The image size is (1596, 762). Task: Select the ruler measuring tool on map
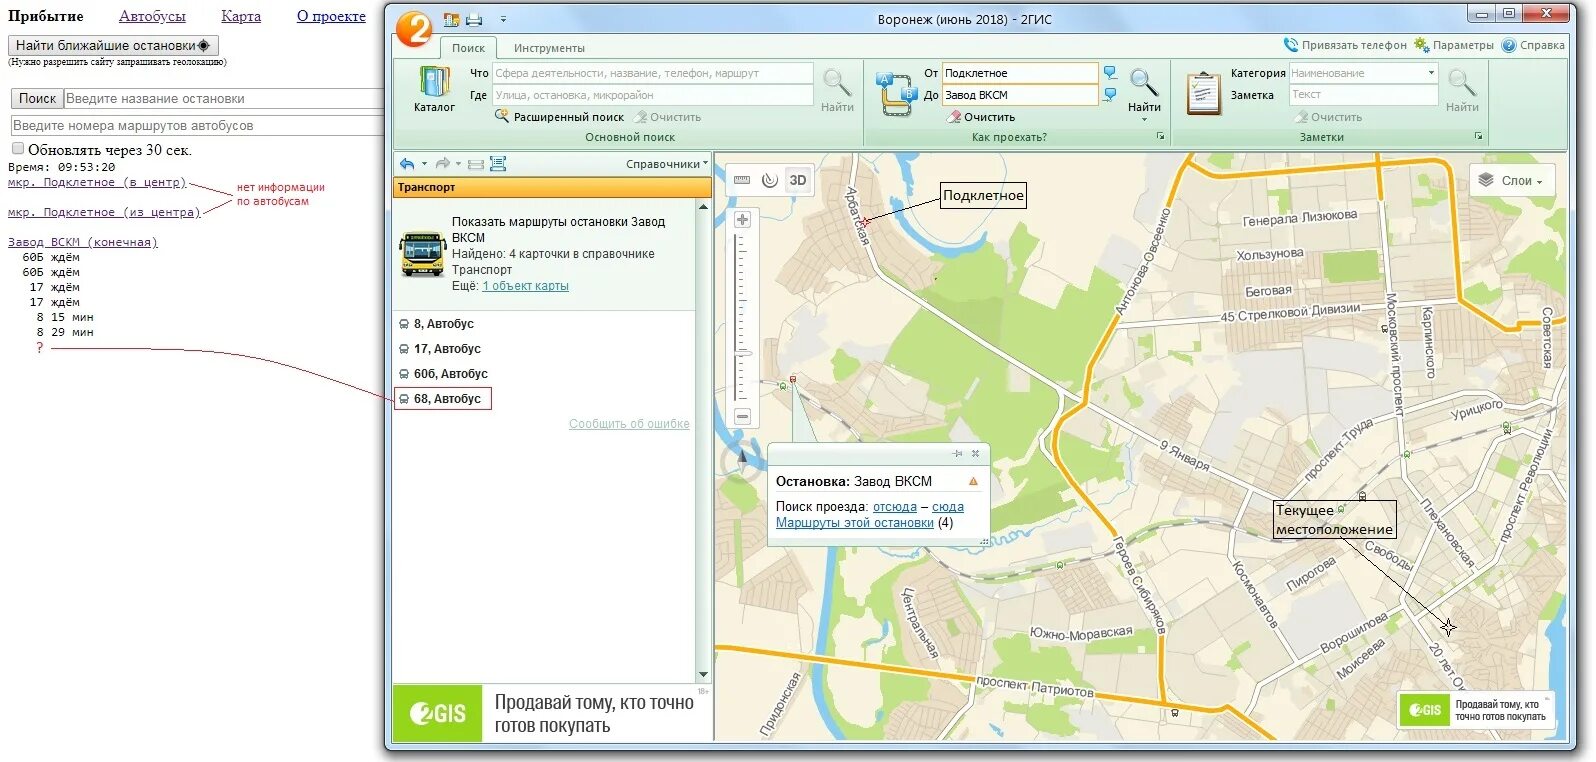pos(742,180)
